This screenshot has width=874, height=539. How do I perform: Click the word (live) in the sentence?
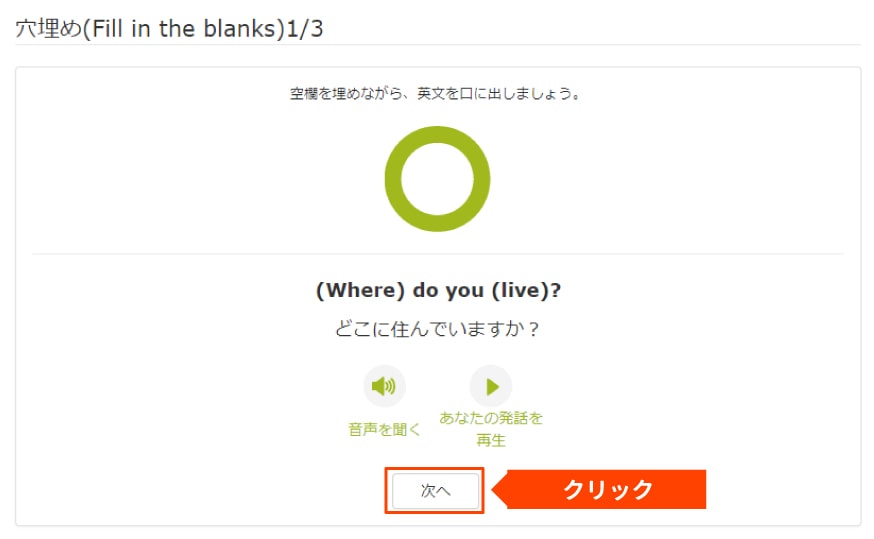(519, 290)
